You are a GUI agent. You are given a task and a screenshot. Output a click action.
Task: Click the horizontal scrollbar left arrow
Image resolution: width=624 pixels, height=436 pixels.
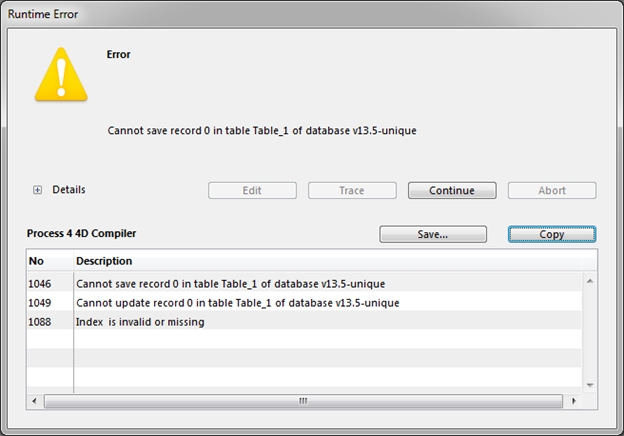pos(36,401)
